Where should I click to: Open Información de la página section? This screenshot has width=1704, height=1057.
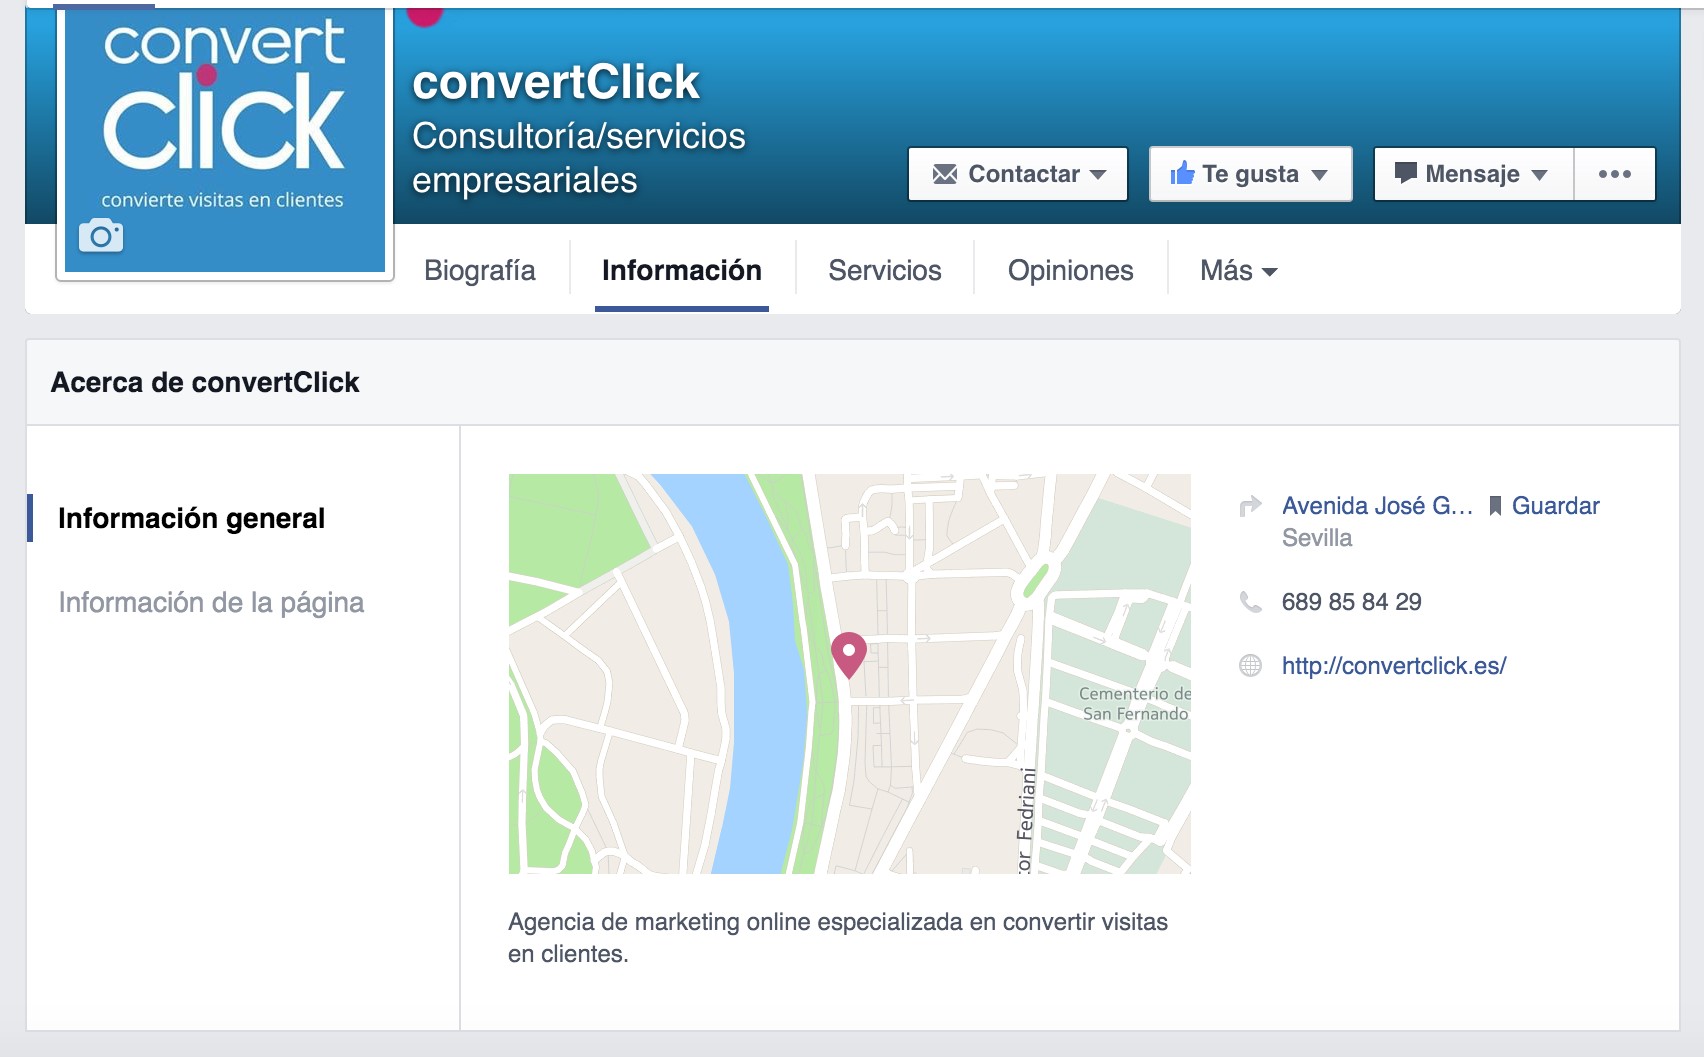point(211,602)
